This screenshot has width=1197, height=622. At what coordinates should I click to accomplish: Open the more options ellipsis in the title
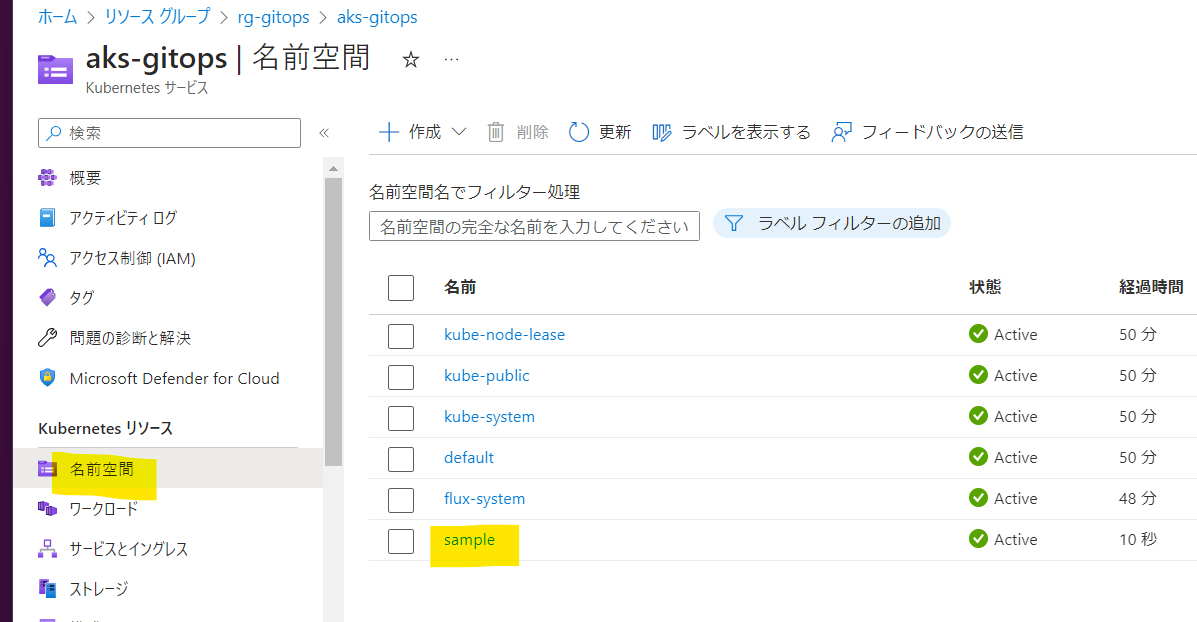451,60
